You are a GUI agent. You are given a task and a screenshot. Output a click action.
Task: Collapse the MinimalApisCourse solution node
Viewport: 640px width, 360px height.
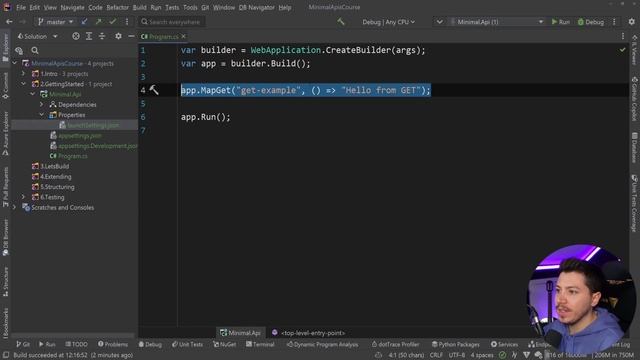coord(15,63)
